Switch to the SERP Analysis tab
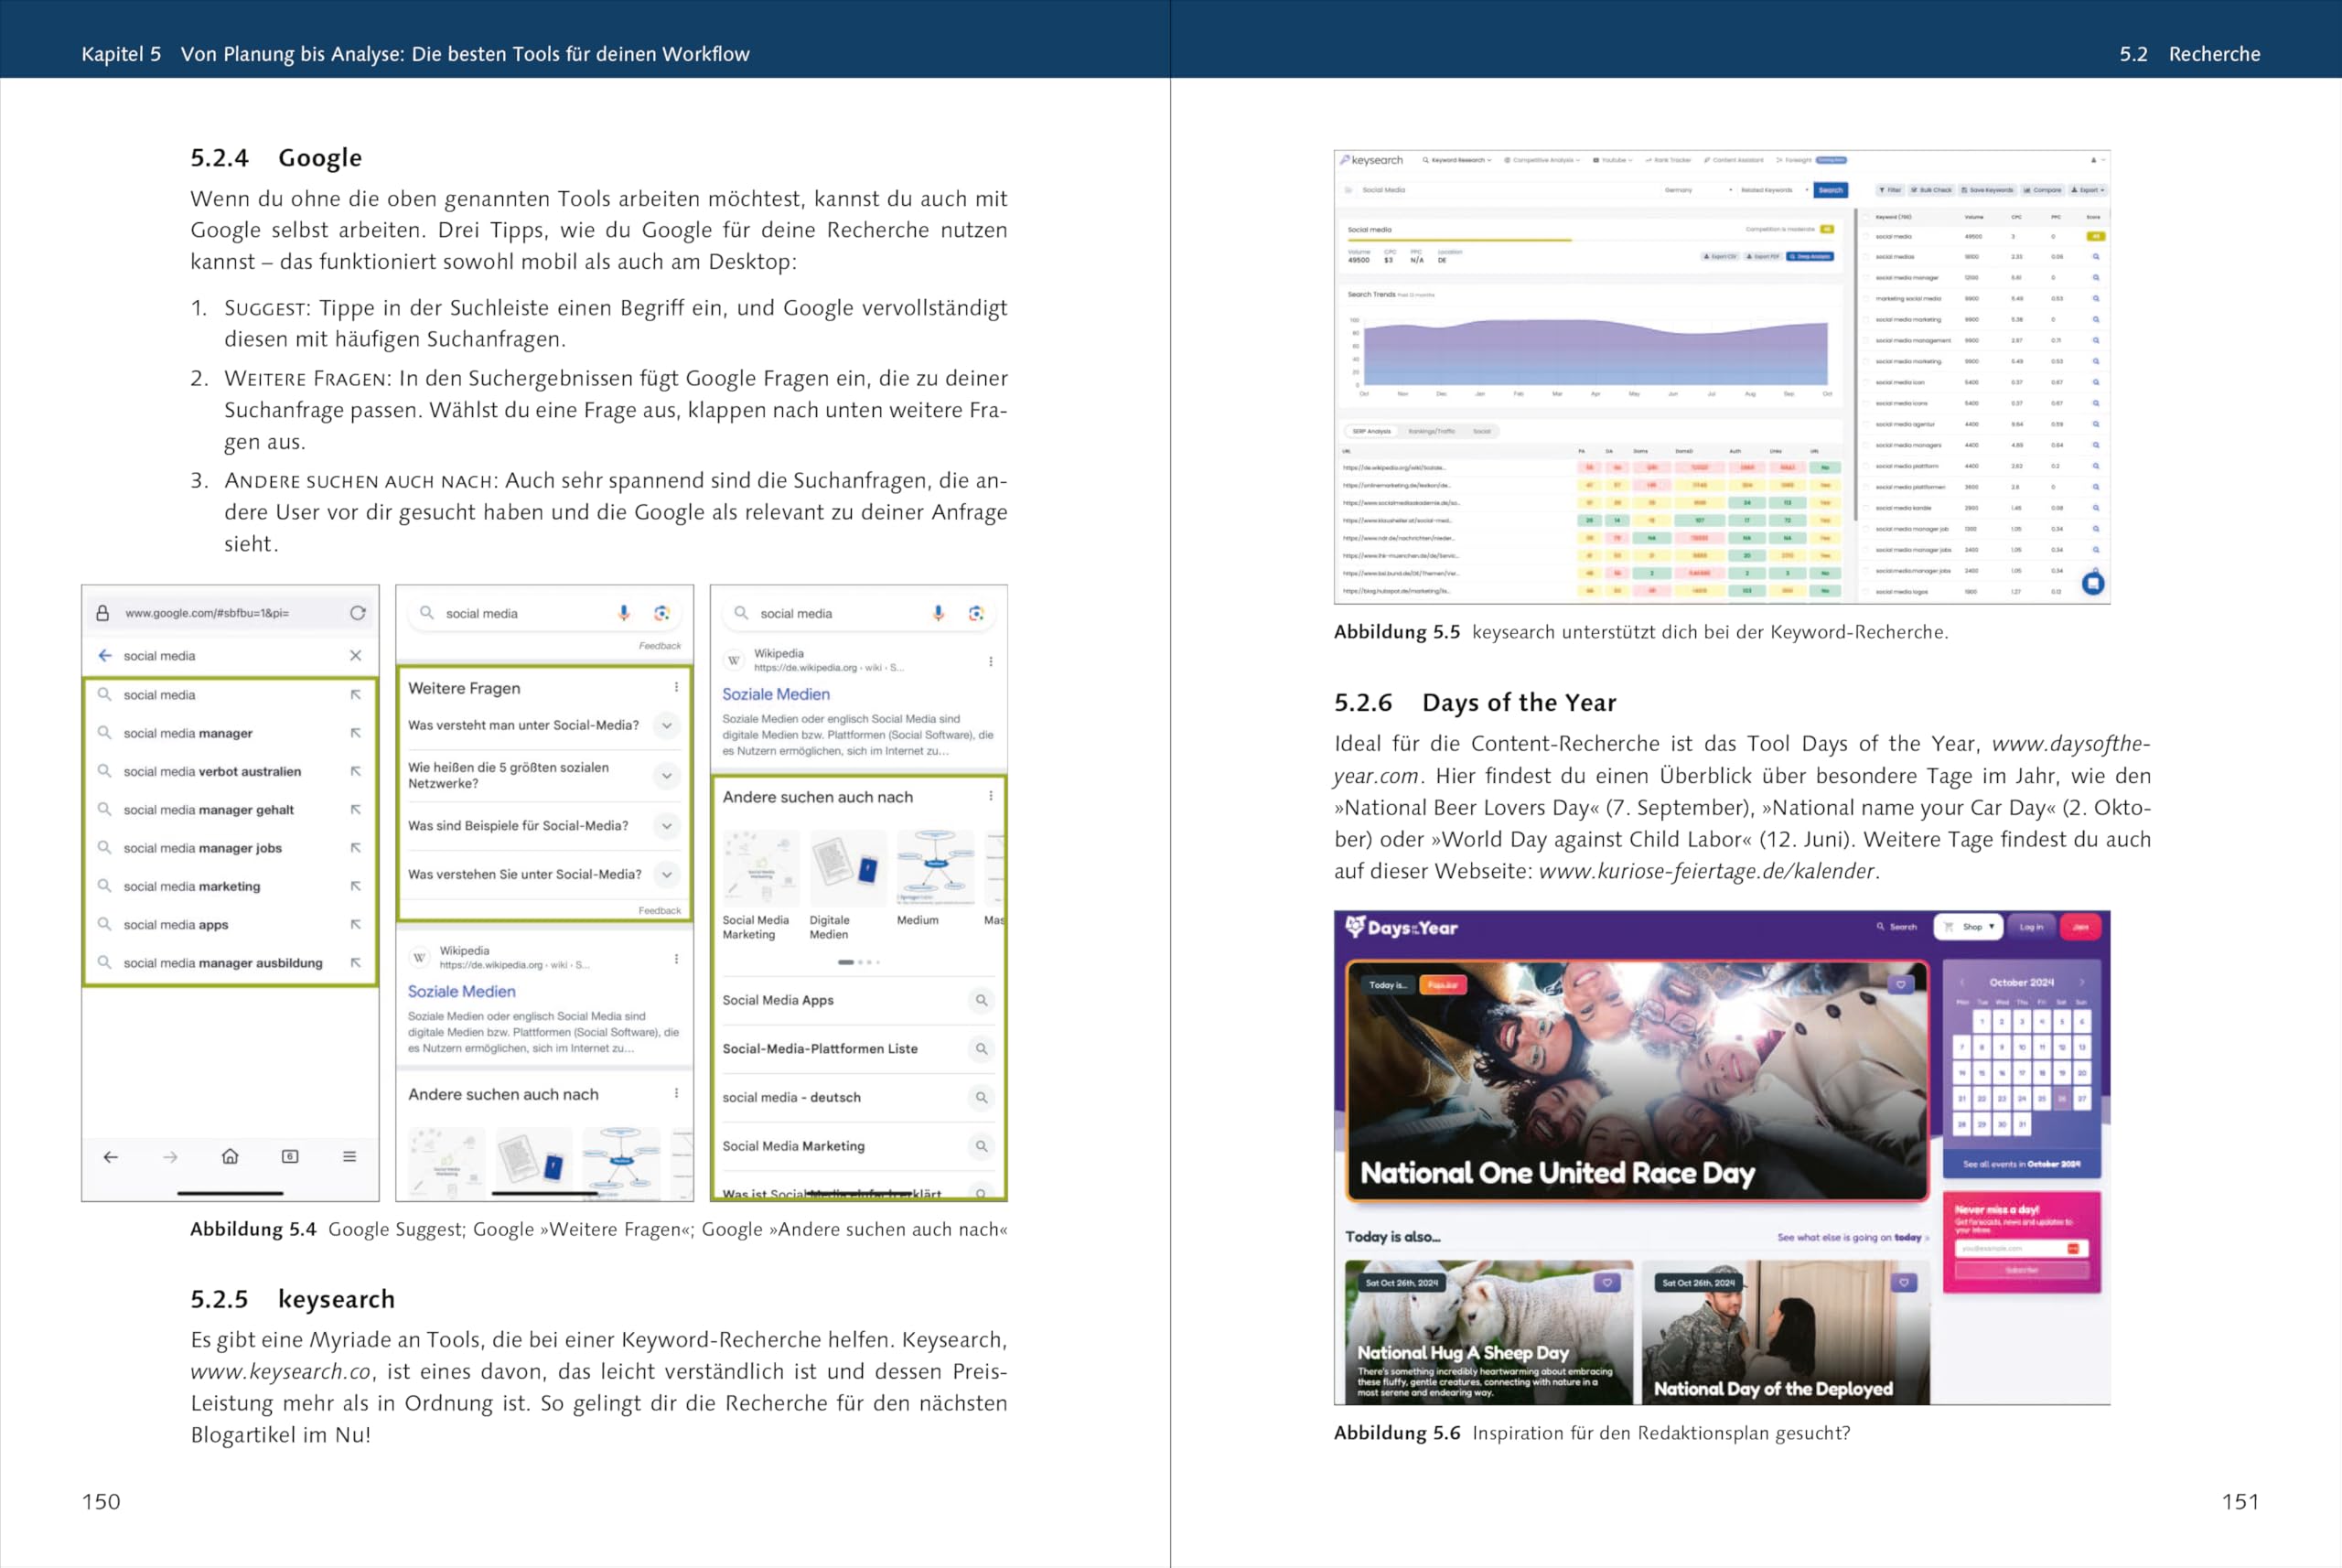Image resolution: width=2342 pixels, height=1568 pixels. pyautogui.click(x=1371, y=431)
